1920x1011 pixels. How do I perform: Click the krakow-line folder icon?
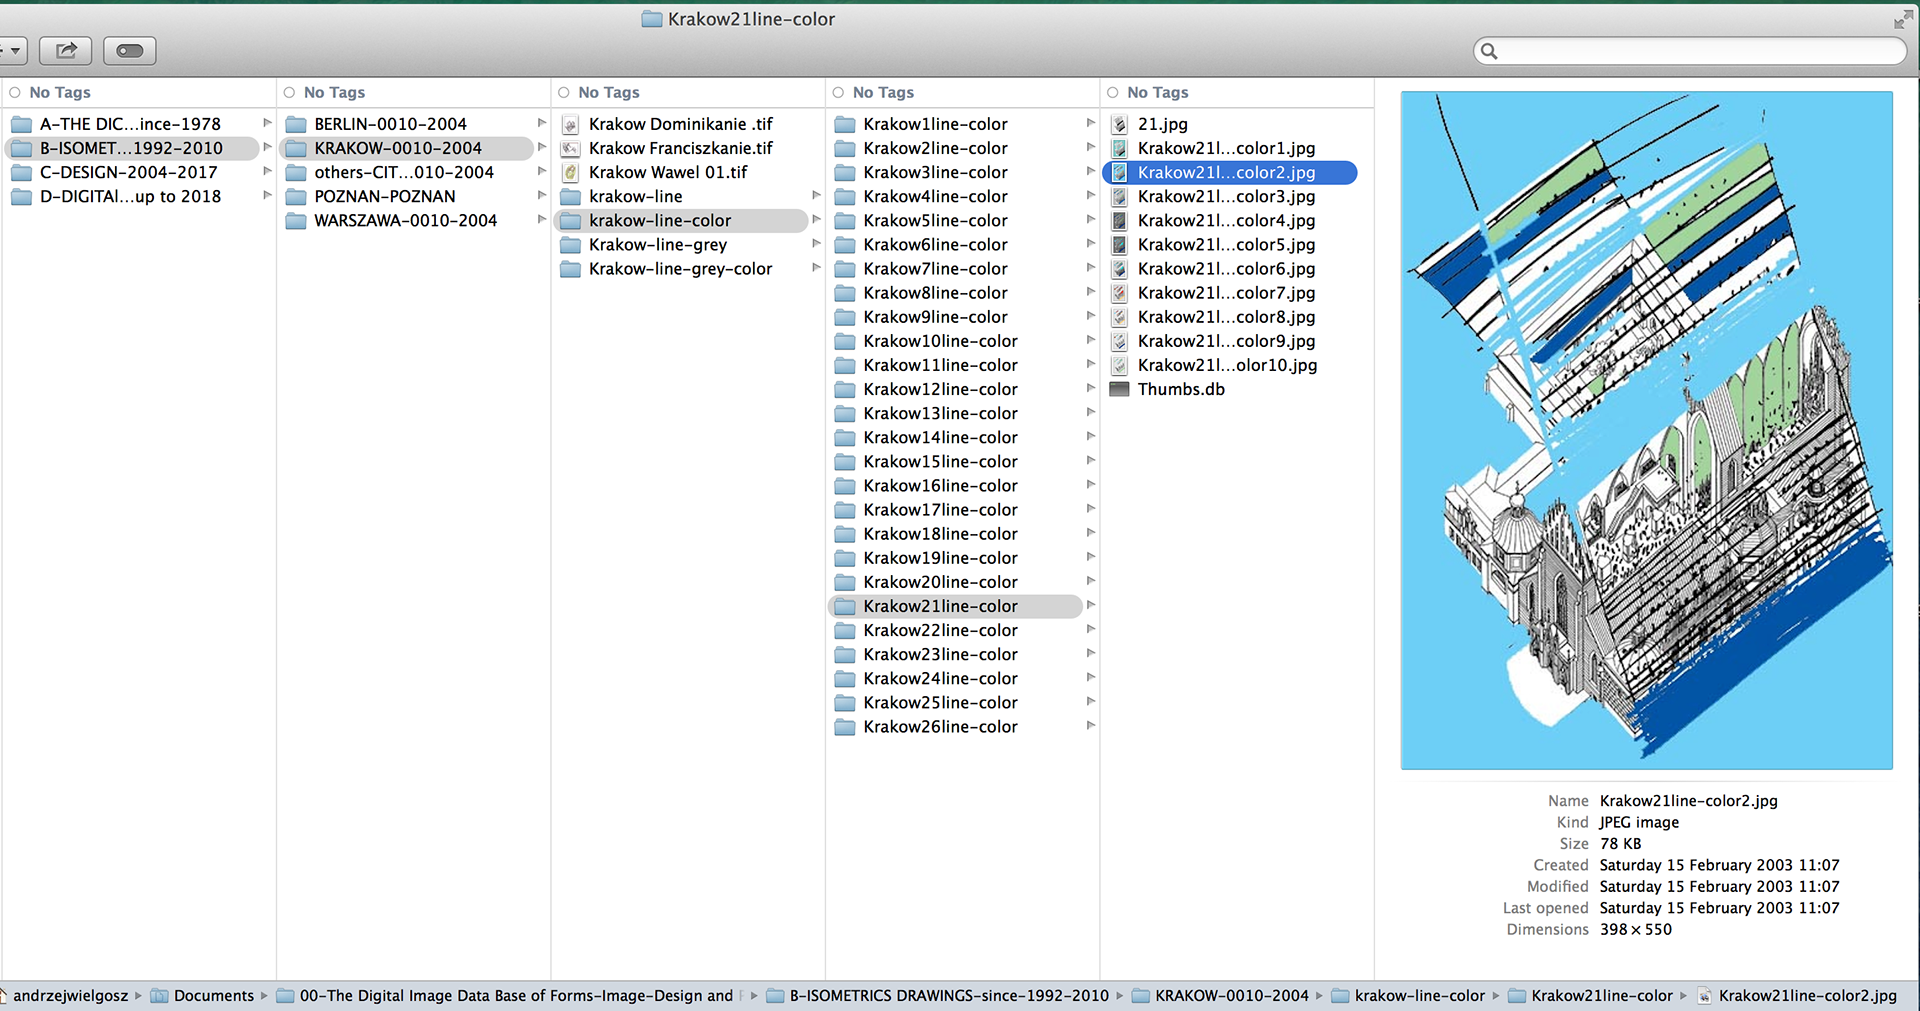tap(570, 196)
